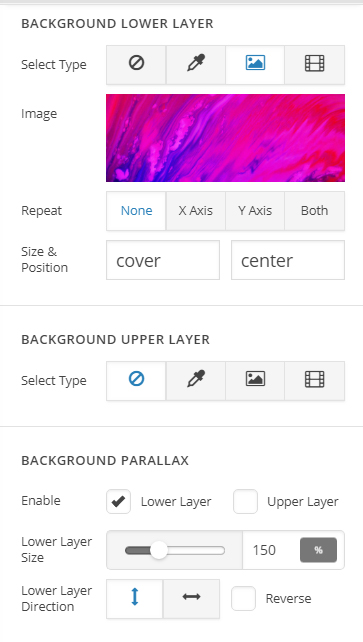Image resolution: width=363 pixels, height=642 pixels.
Task: Enable Upper Layer parallax checkbox
Action: 245,501
